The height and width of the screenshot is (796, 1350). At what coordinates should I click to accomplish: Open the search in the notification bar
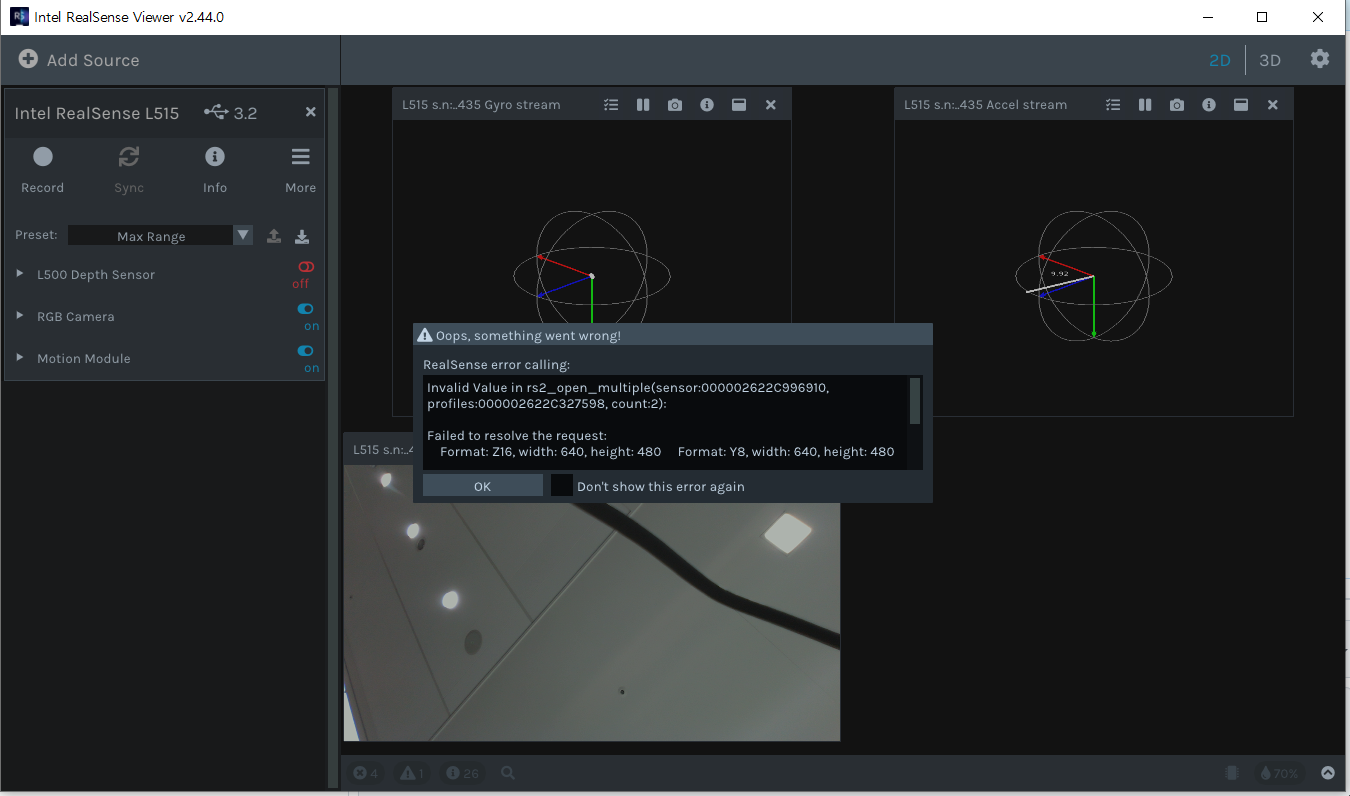point(507,772)
